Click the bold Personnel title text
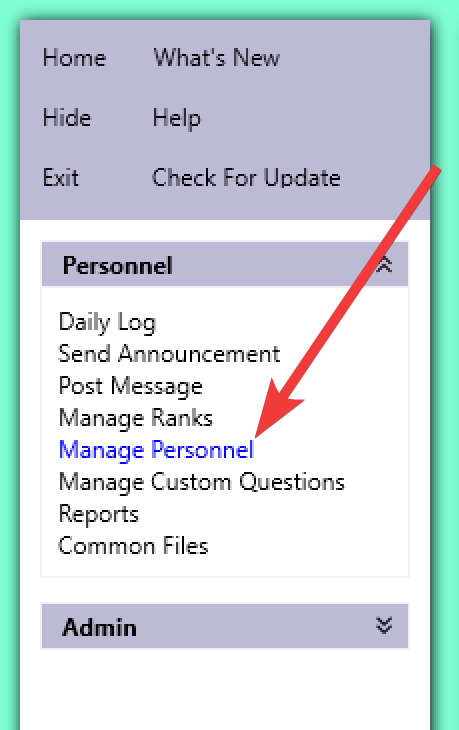The image size is (459, 730). tap(118, 265)
